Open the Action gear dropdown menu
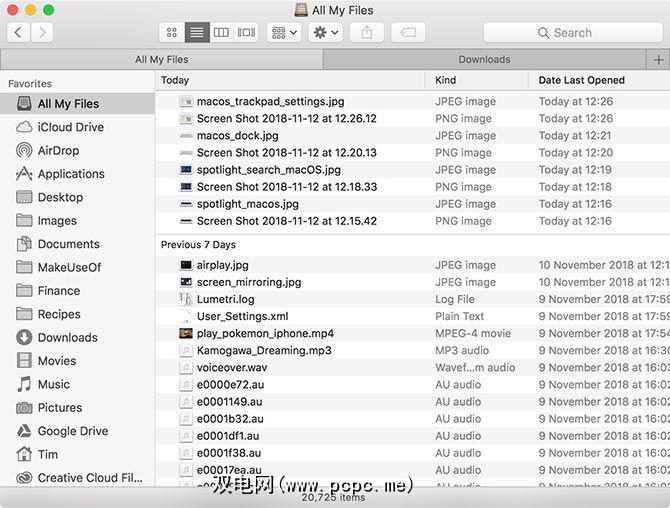 tap(326, 33)
